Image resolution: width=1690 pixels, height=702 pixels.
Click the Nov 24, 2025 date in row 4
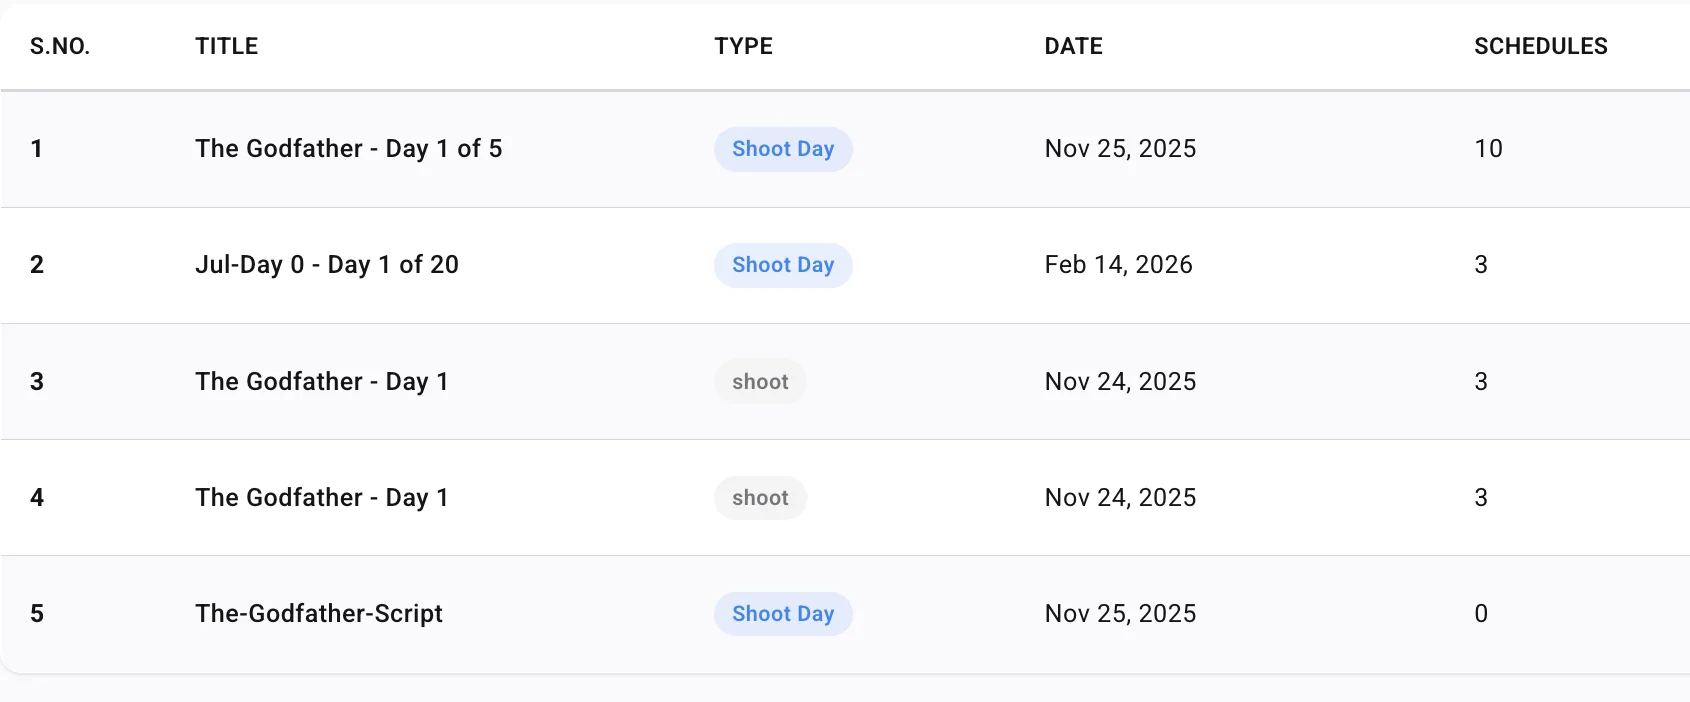(1120, 498)
